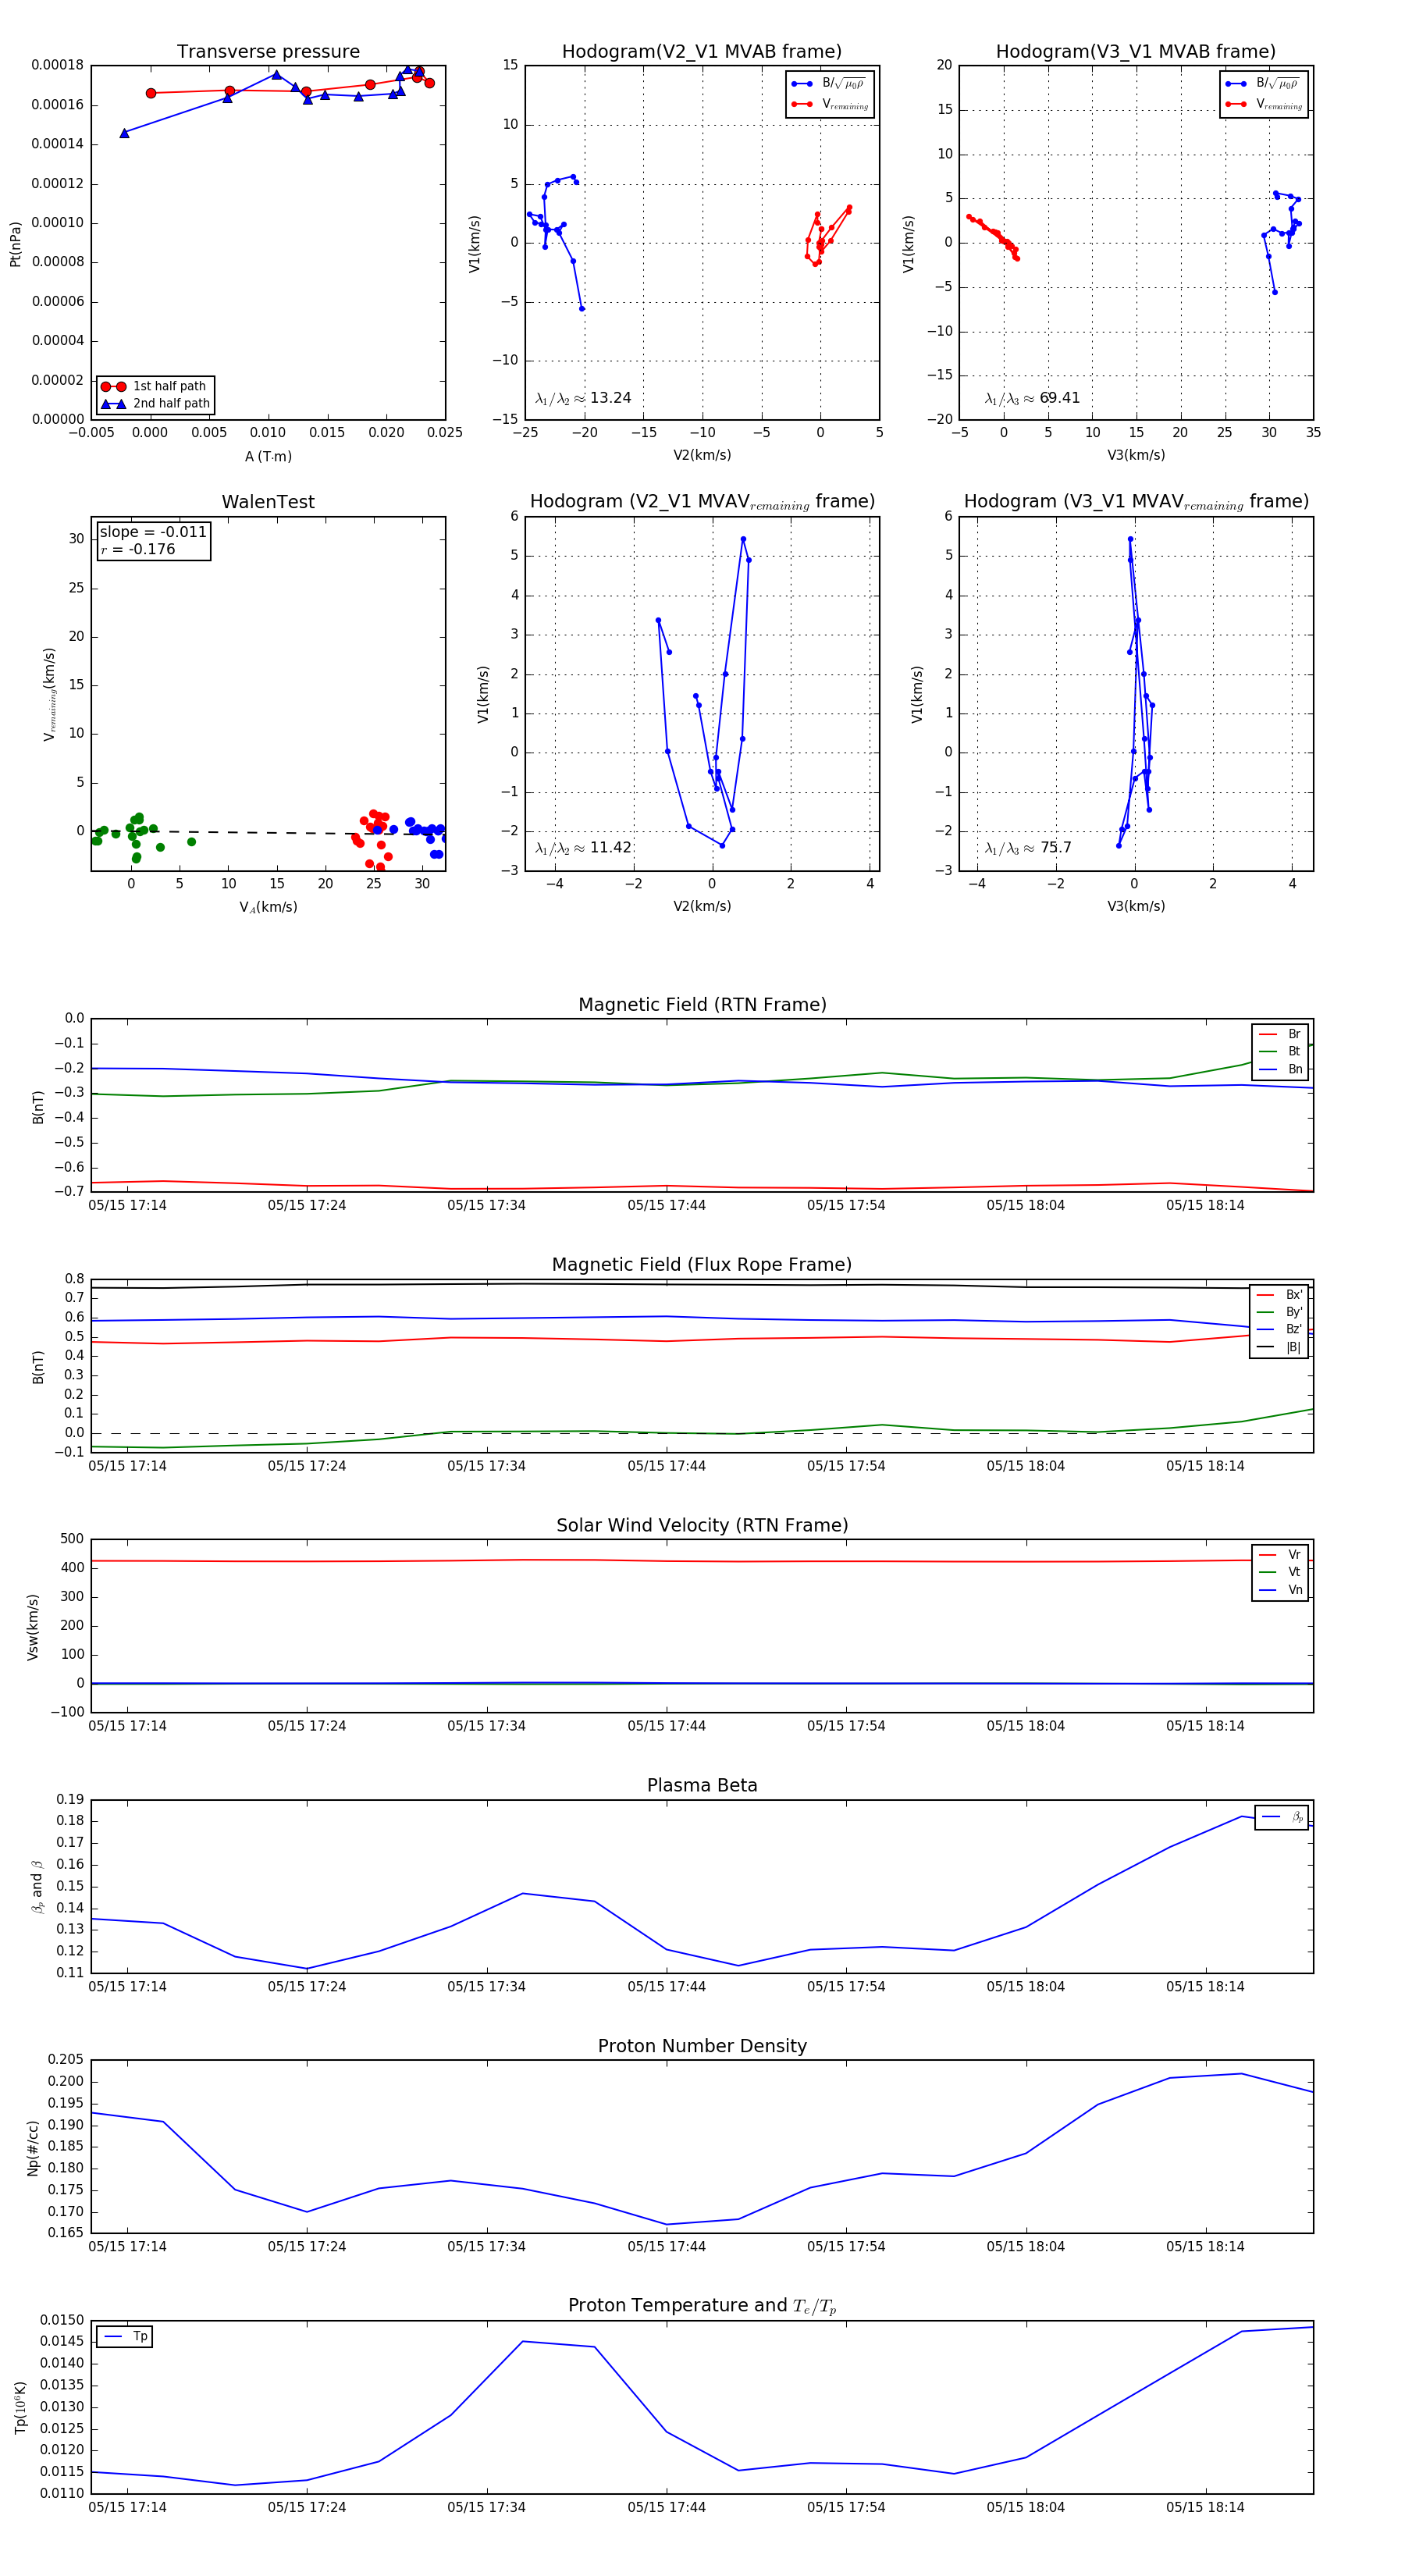Select '1st half path' legend entry
1405x2576 pixels.
point(156,386)
